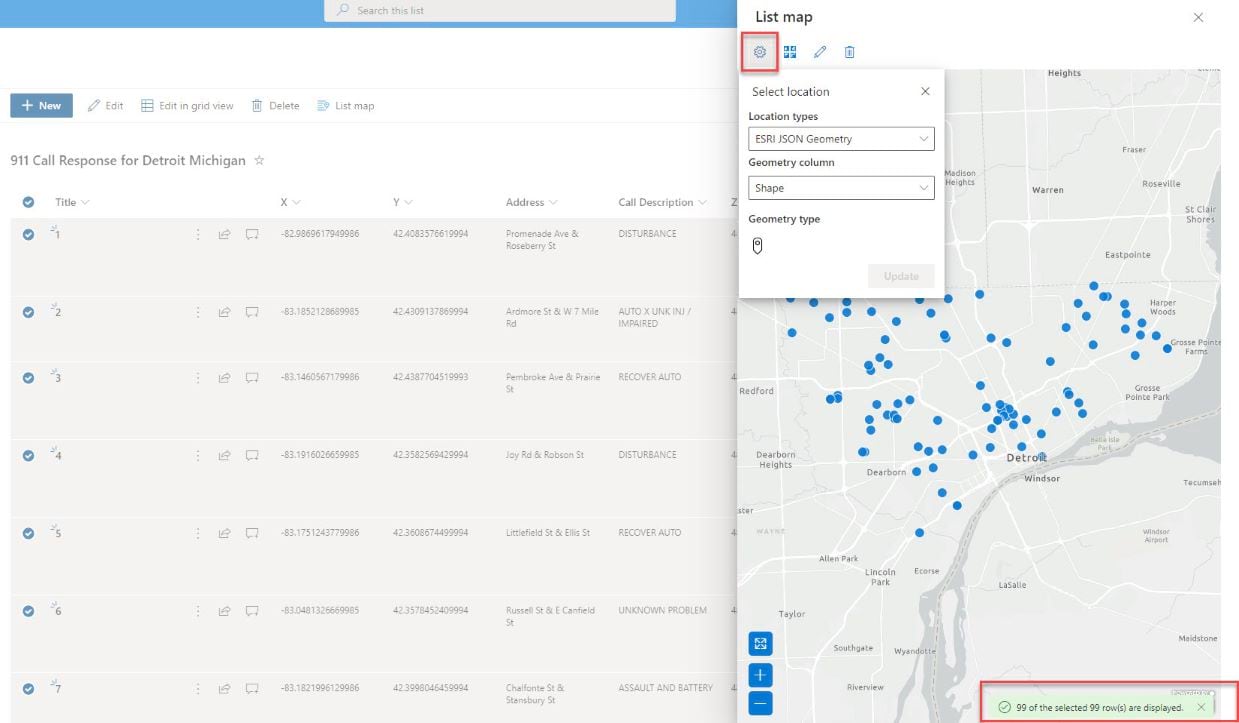Click the Search this list field
1239x723 pixels.
[x=500, y=10]
